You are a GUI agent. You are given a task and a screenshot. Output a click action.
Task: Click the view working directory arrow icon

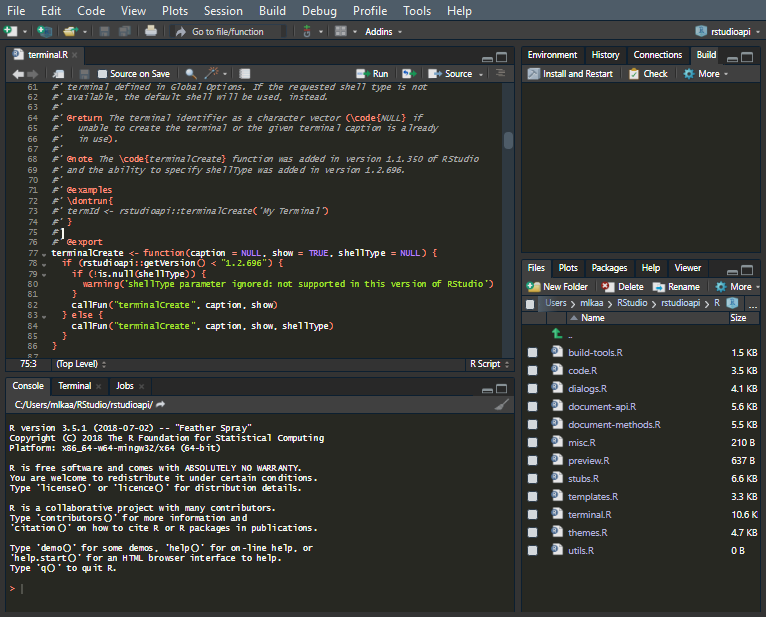point(158,404)
